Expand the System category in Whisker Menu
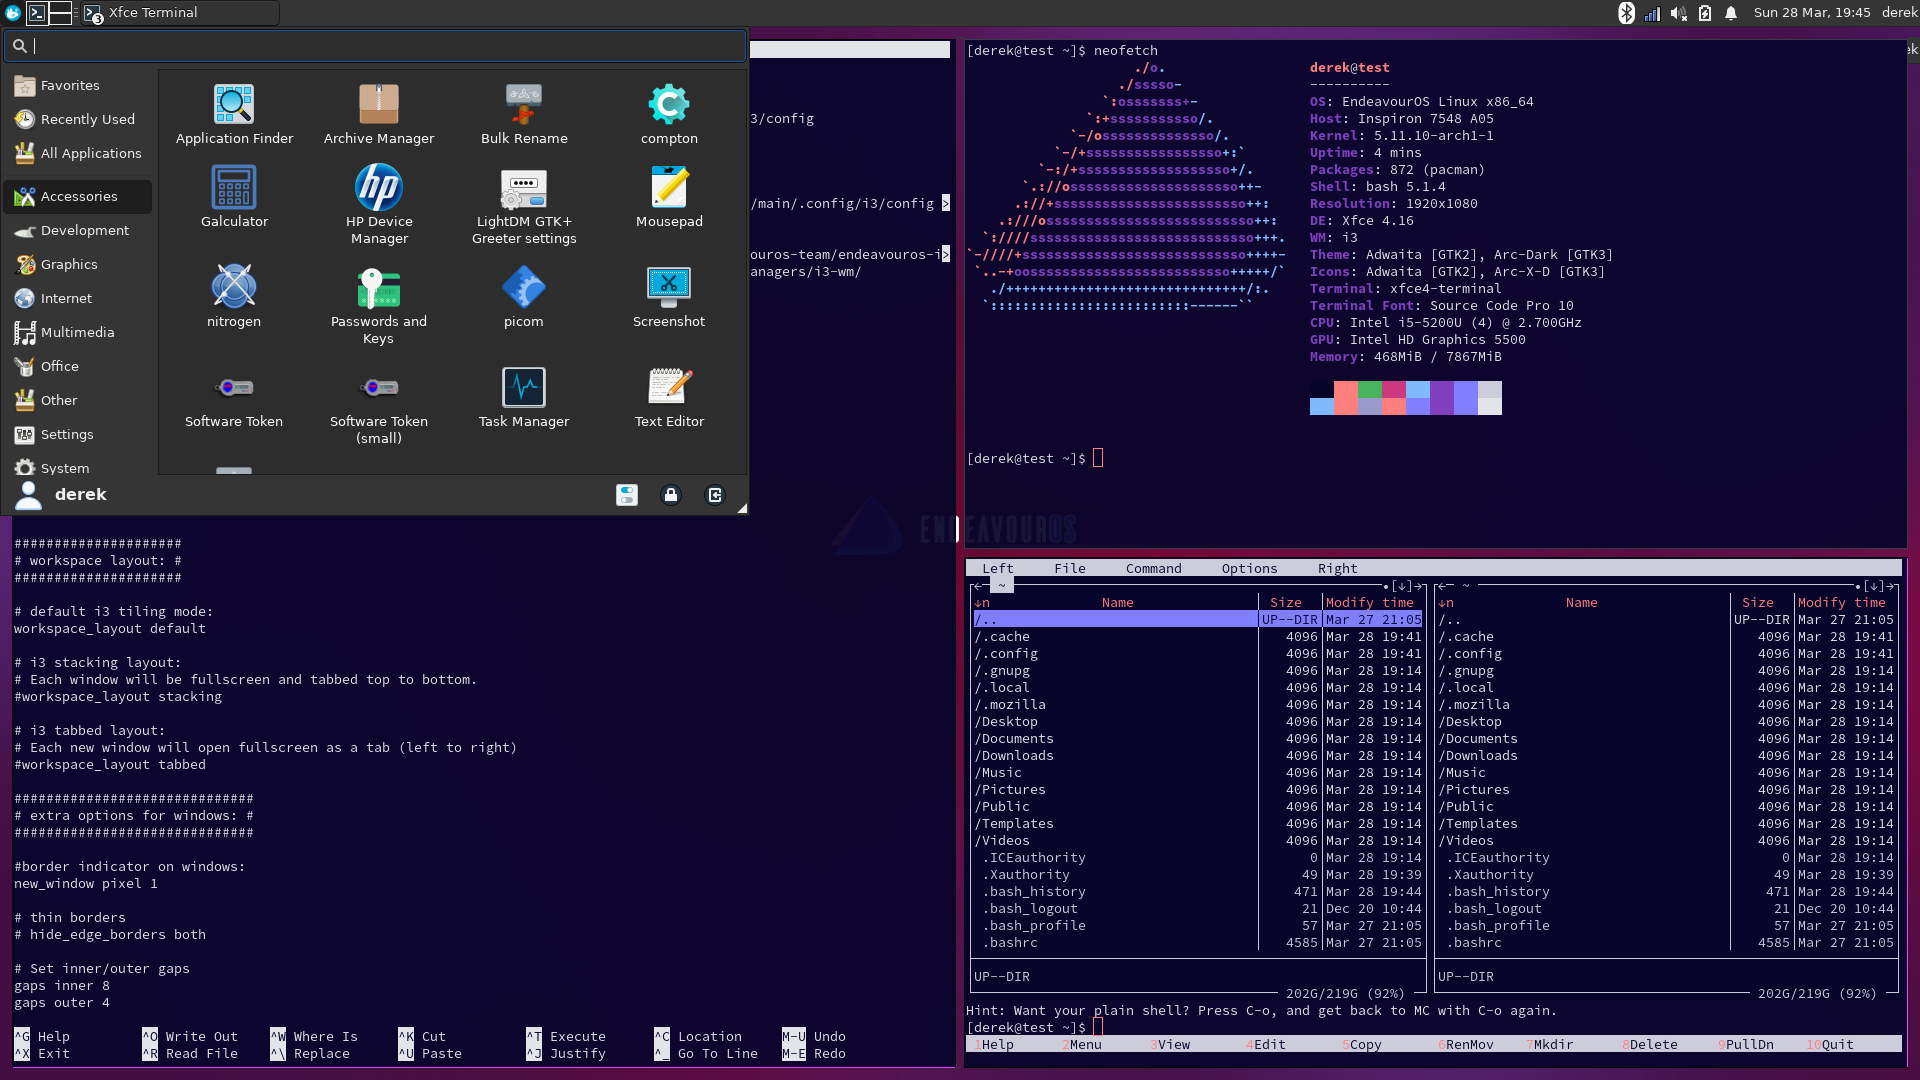The height and width of the screenshot is (1080, 1920). [x=65, y=467]
